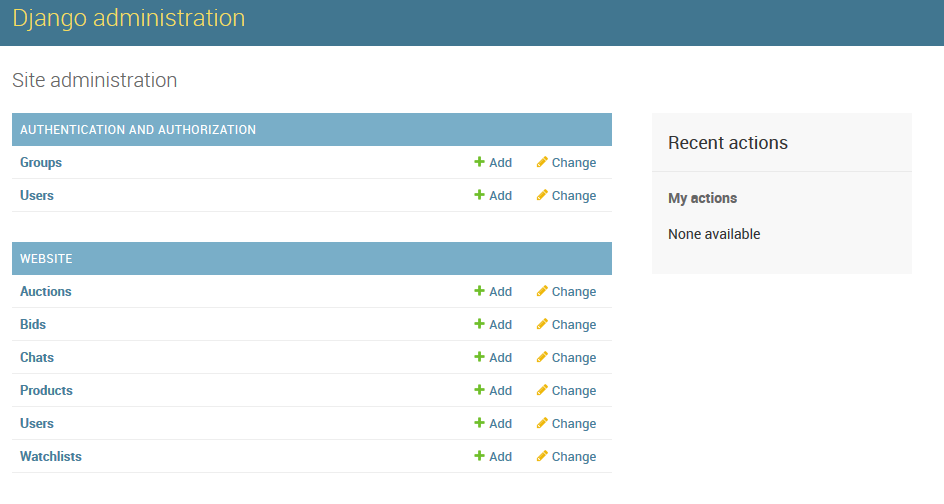
Task: Go to Django administration home title
Action: pyautogui.click(x=129, y=18)
